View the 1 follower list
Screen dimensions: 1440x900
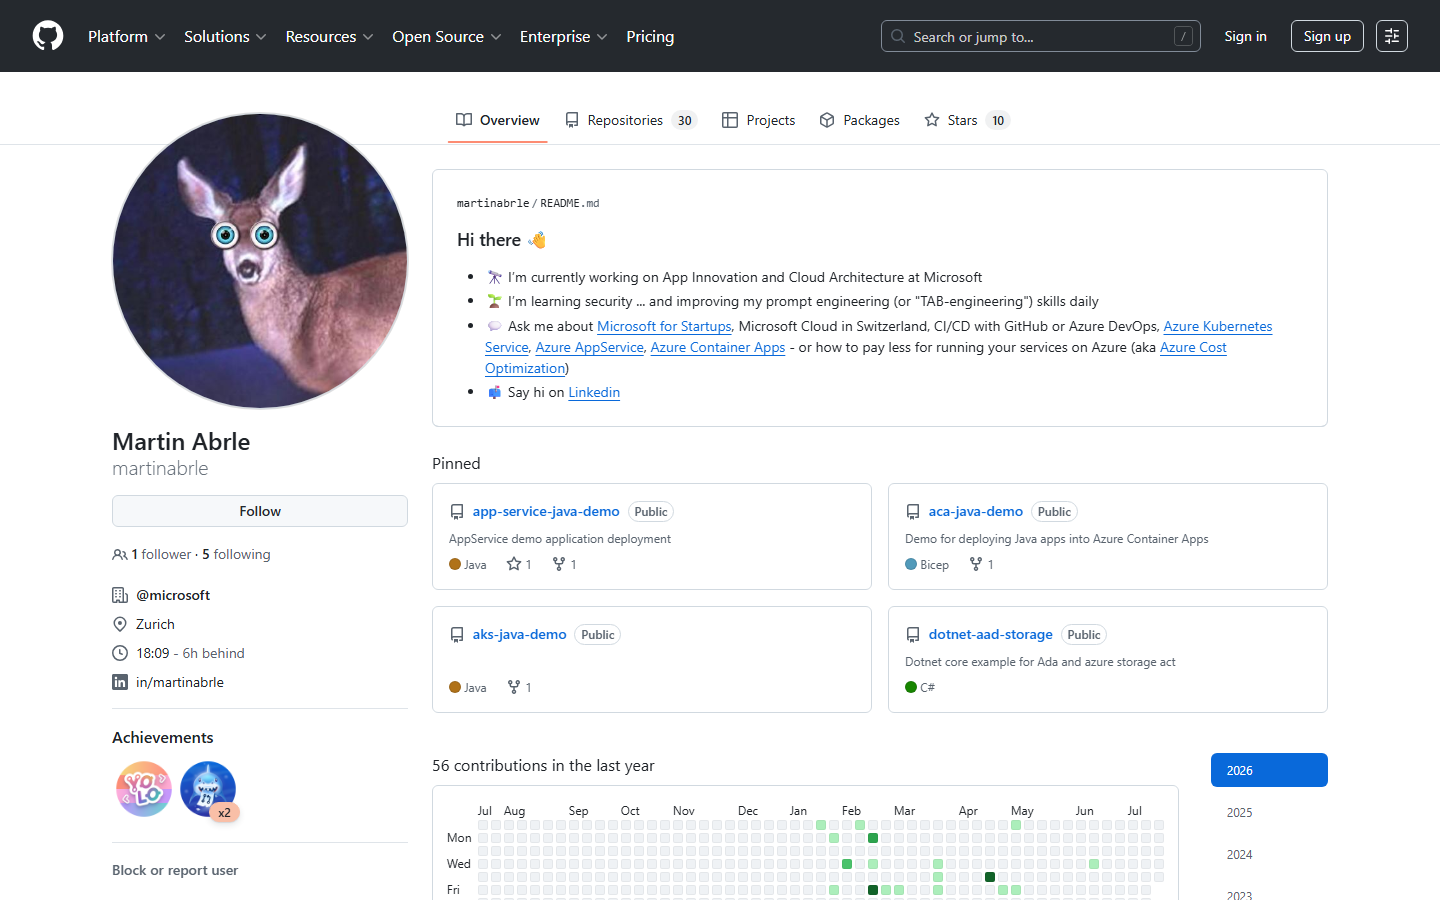[x=161, y=554]
